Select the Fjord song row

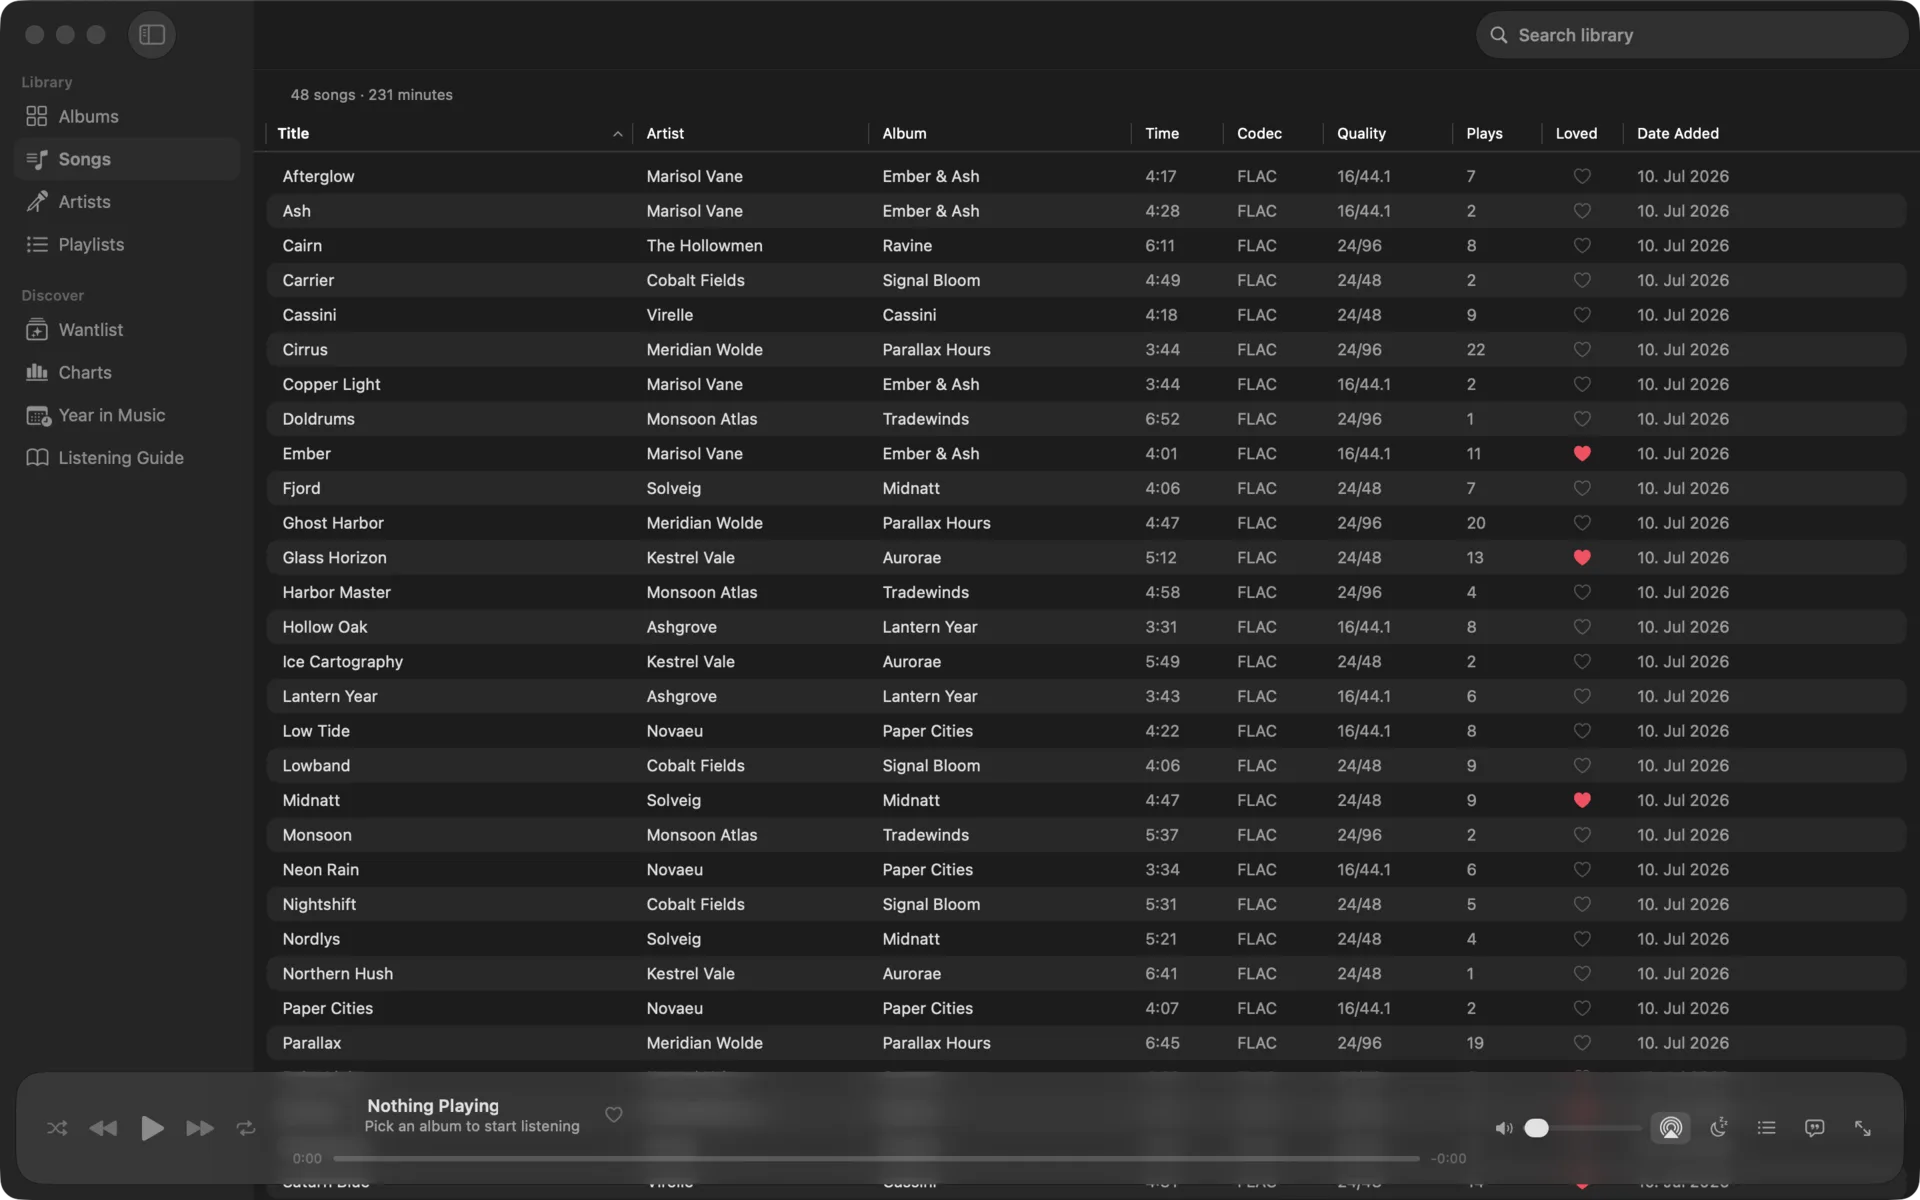tap(1086, 488)
